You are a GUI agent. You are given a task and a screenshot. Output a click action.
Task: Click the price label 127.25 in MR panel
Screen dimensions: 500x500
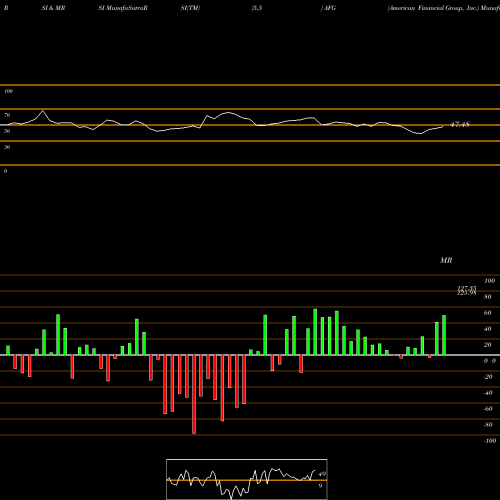pyautogui.click(x=467, y=288)
